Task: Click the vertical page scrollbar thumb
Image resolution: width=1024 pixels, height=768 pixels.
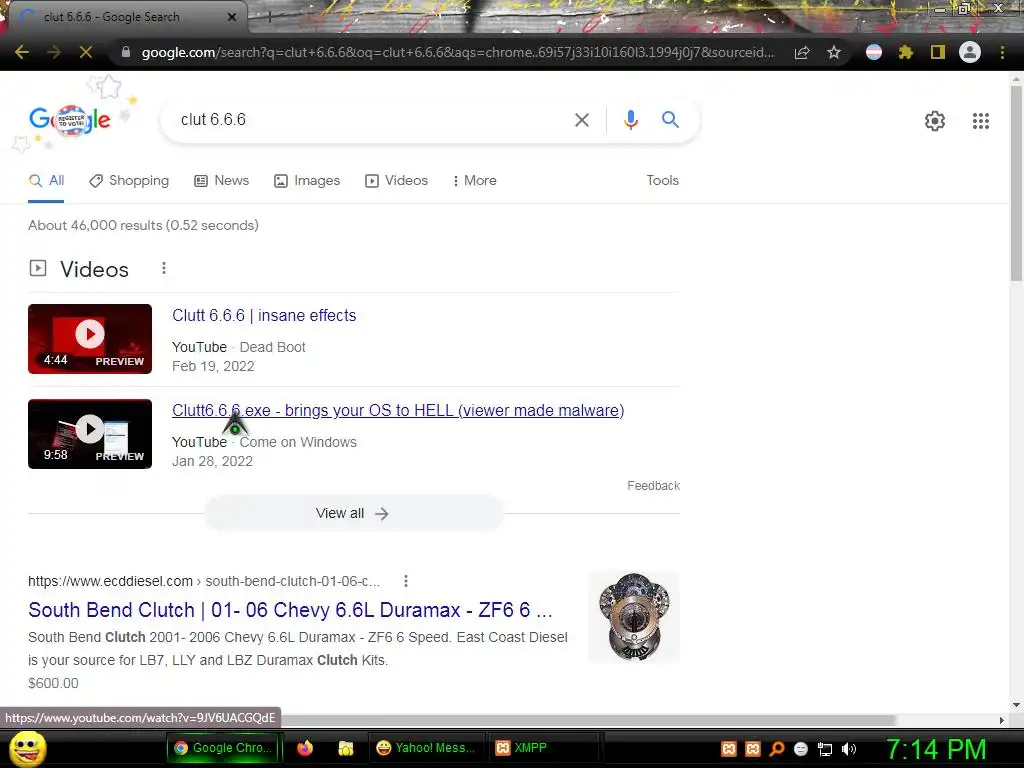Action: [x=1016, y=183]
